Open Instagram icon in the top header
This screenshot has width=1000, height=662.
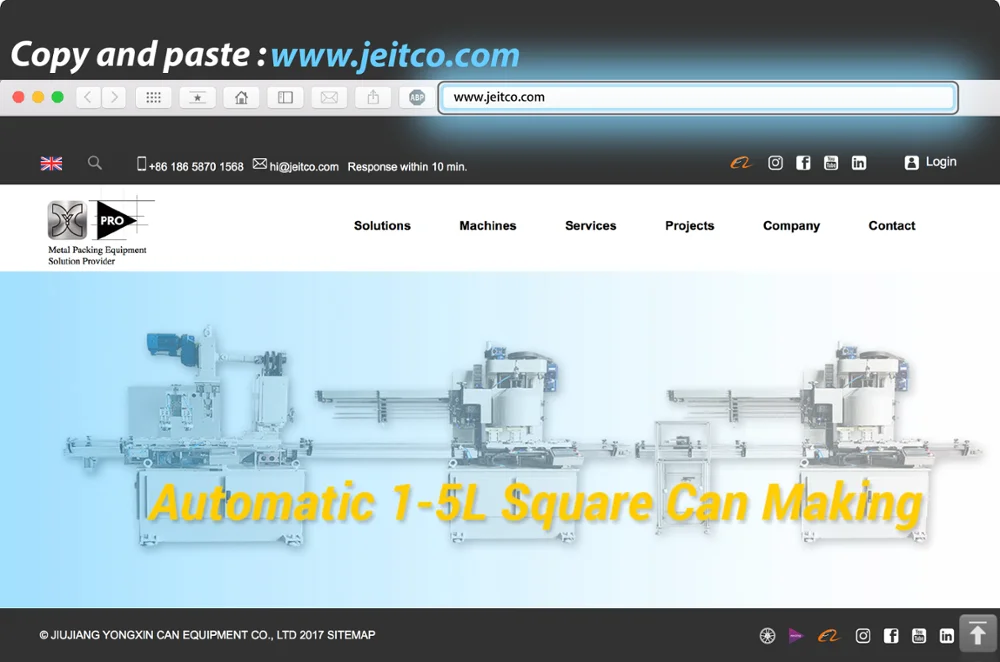point(775,163)
